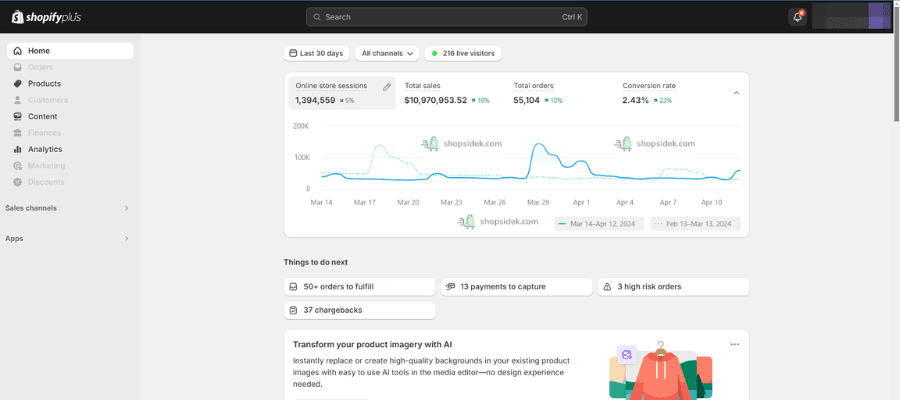Click the Home icon in sidebar

pos(17,51)
